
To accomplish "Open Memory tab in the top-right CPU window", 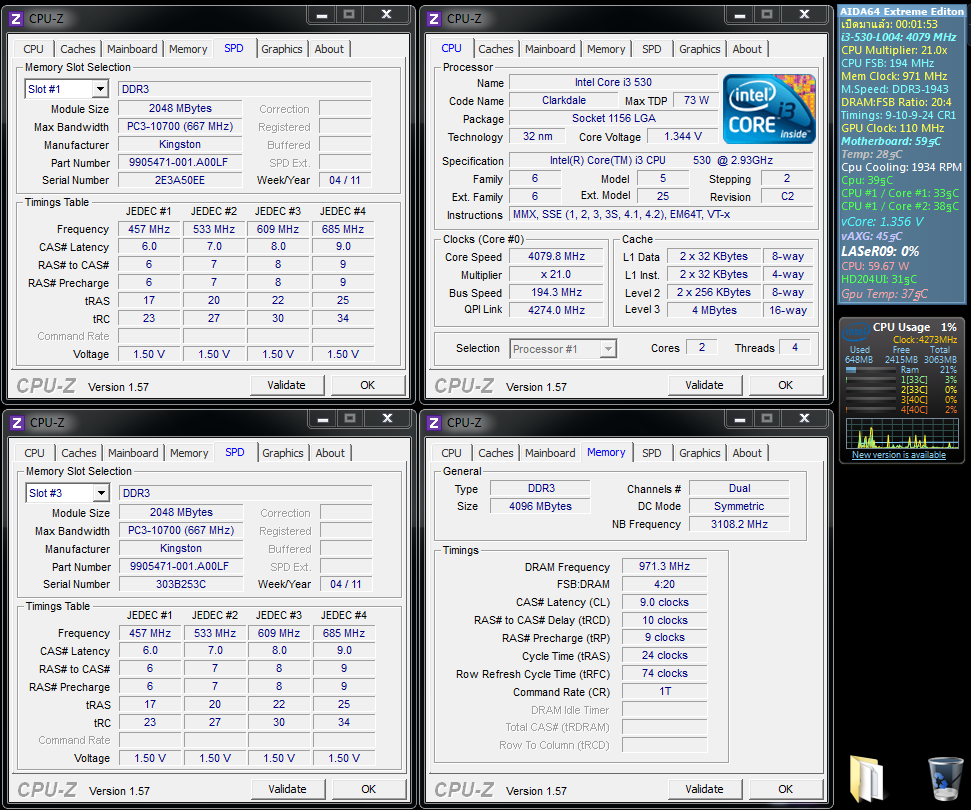I will (x=606, y=49).
